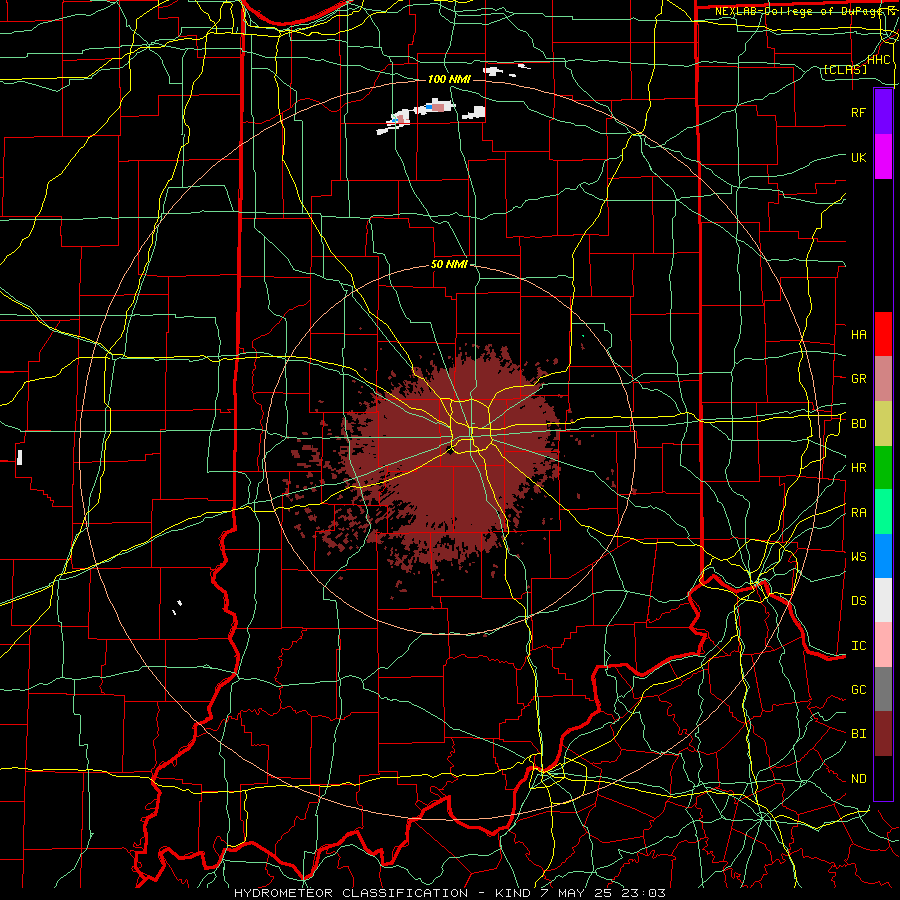This screenshot has height=900, width=900.
Task: Click the ND legend label
Action: point(858,779)
